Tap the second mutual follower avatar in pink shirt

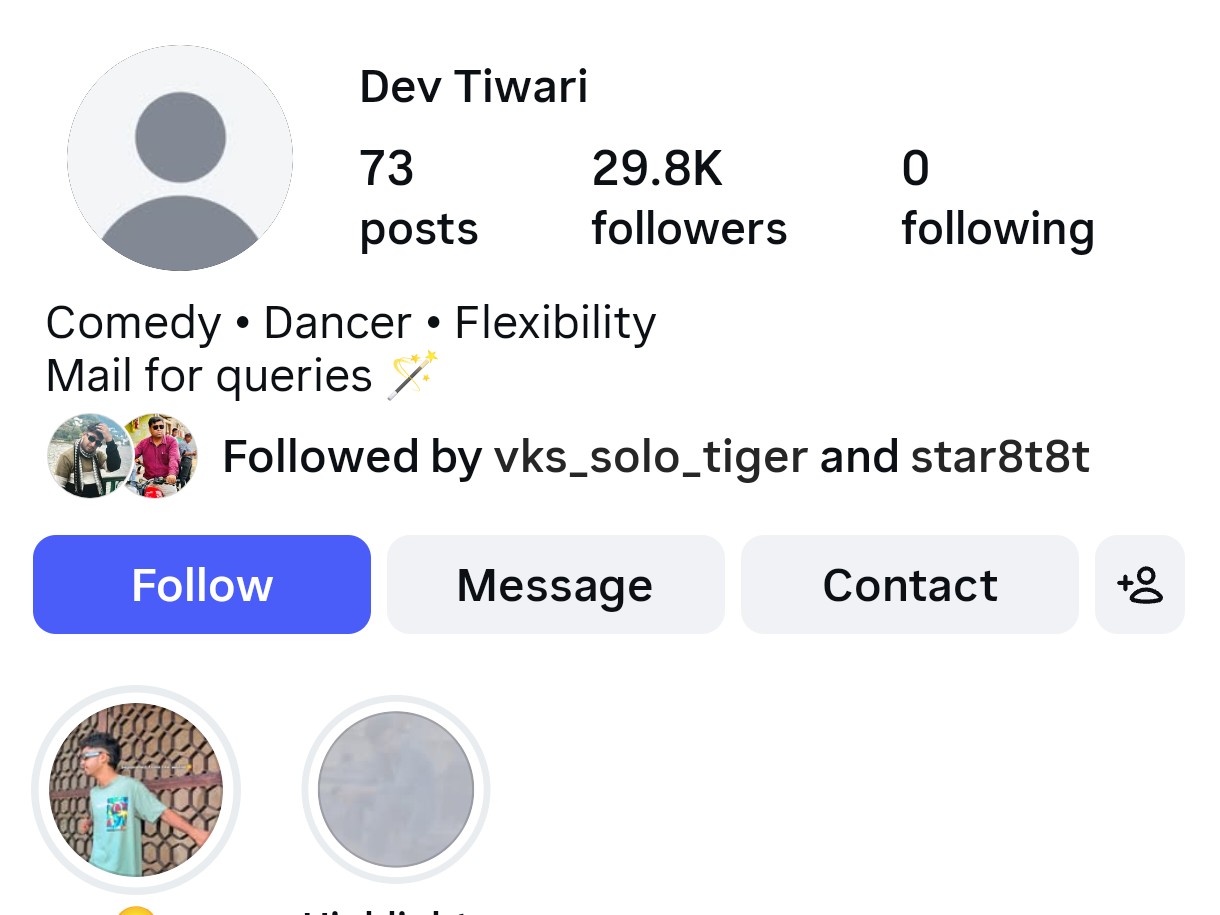[x=160, y=456]
